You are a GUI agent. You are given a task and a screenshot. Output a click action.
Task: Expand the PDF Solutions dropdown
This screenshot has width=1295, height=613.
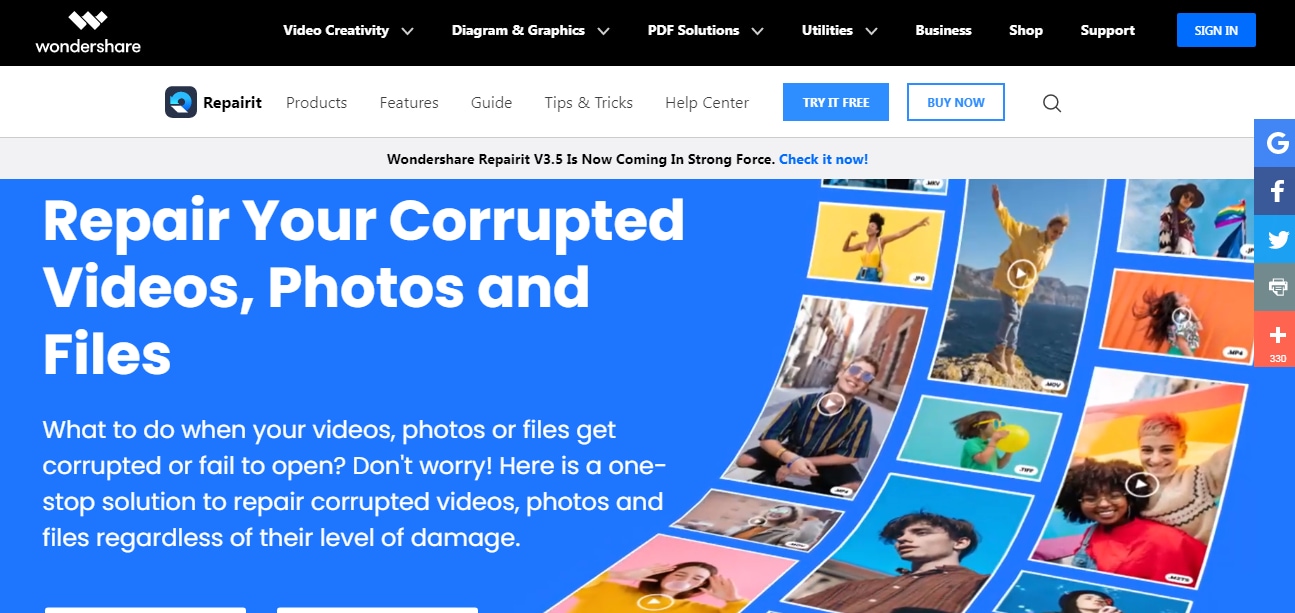[705, 31]
